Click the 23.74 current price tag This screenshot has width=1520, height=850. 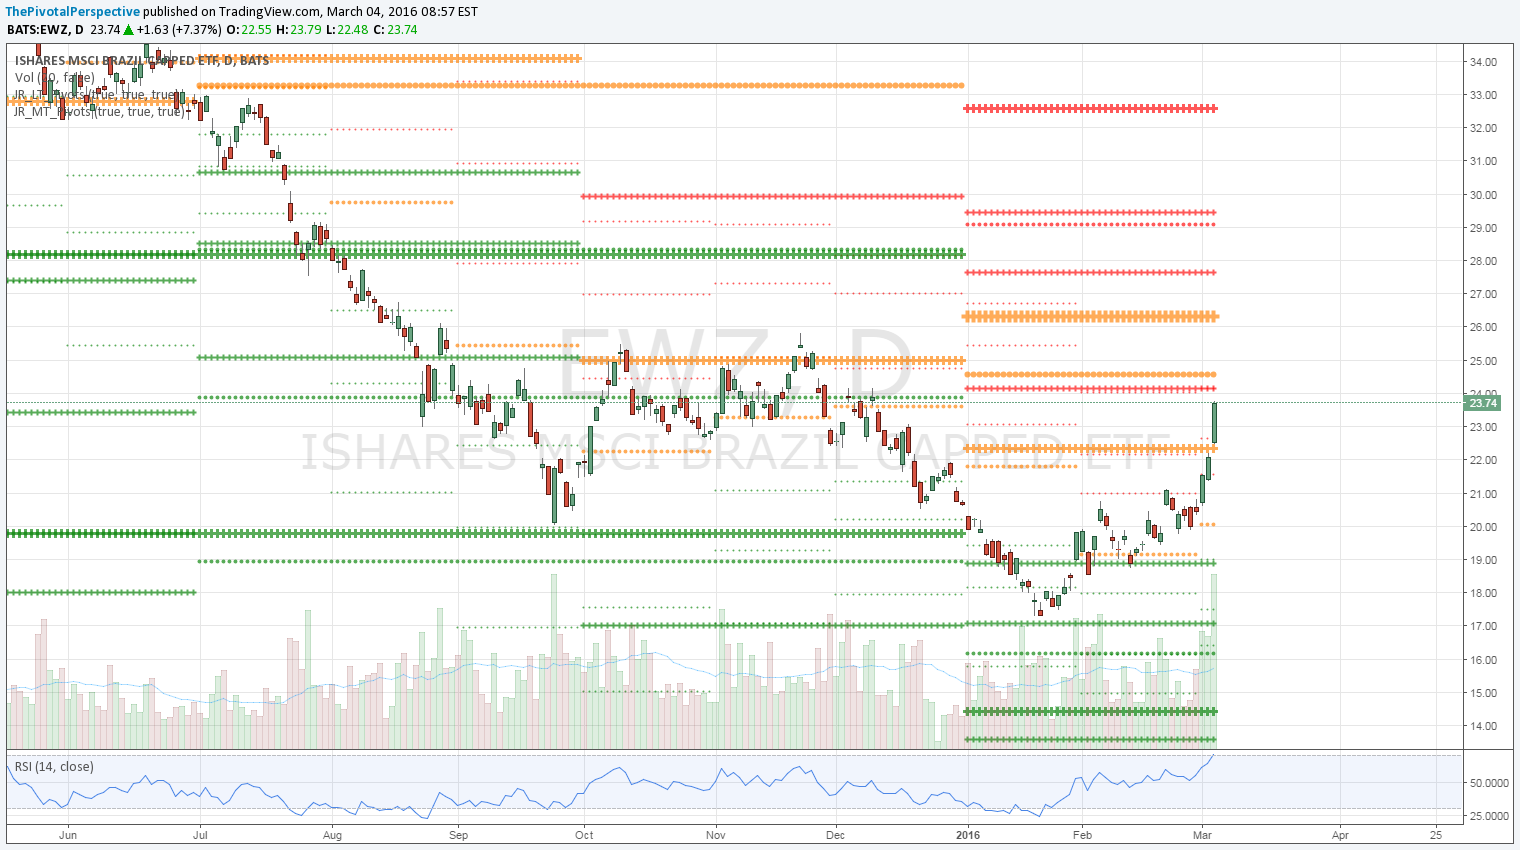coord(1483,403)
